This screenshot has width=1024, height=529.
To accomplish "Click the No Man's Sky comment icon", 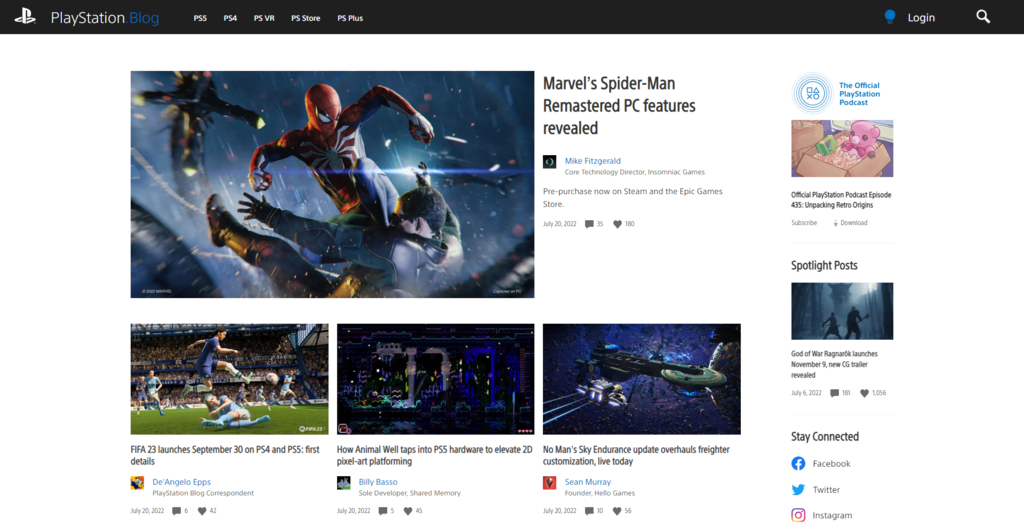I will (x=589, y=511).
